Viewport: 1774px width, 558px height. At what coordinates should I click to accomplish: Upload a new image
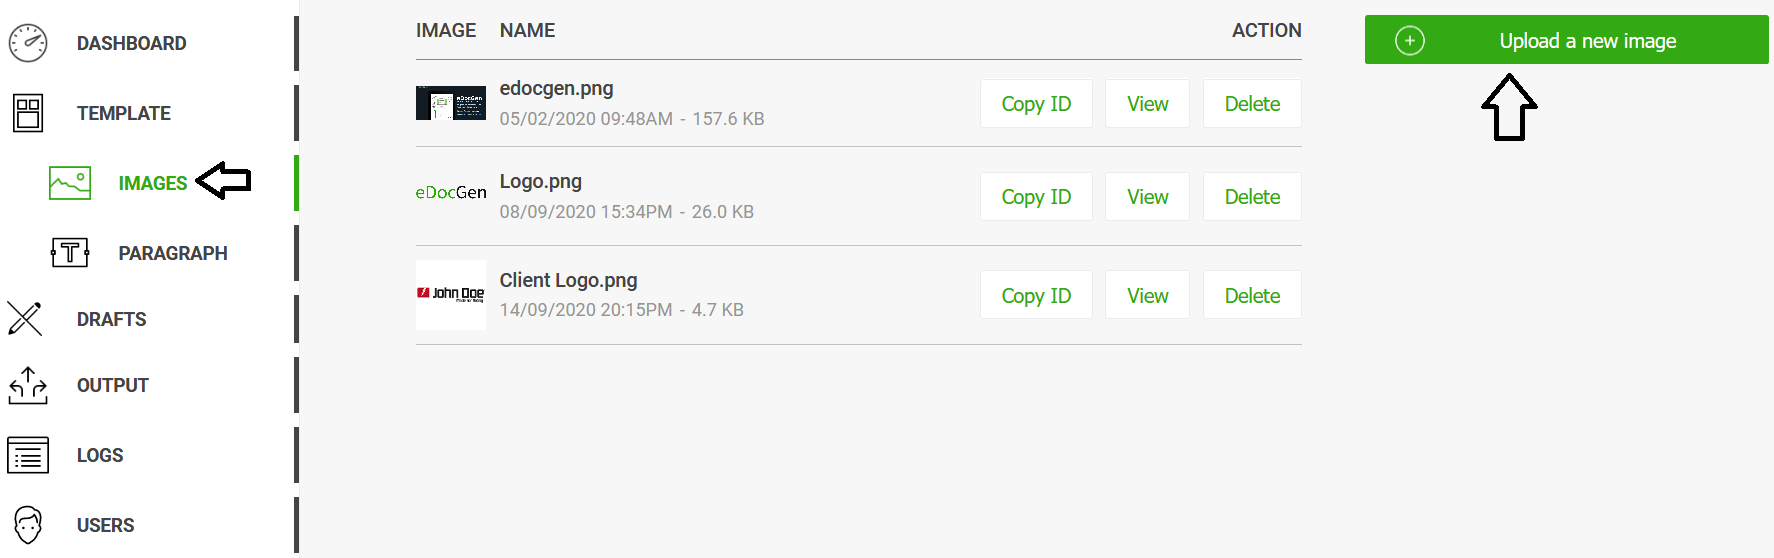(x=1587, y=41)
